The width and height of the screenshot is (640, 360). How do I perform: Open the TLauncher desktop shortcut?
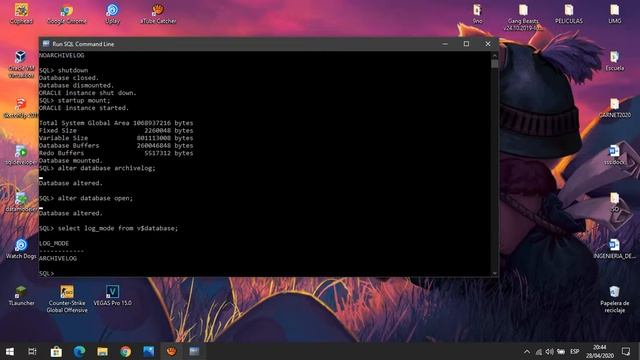(21, 296)
